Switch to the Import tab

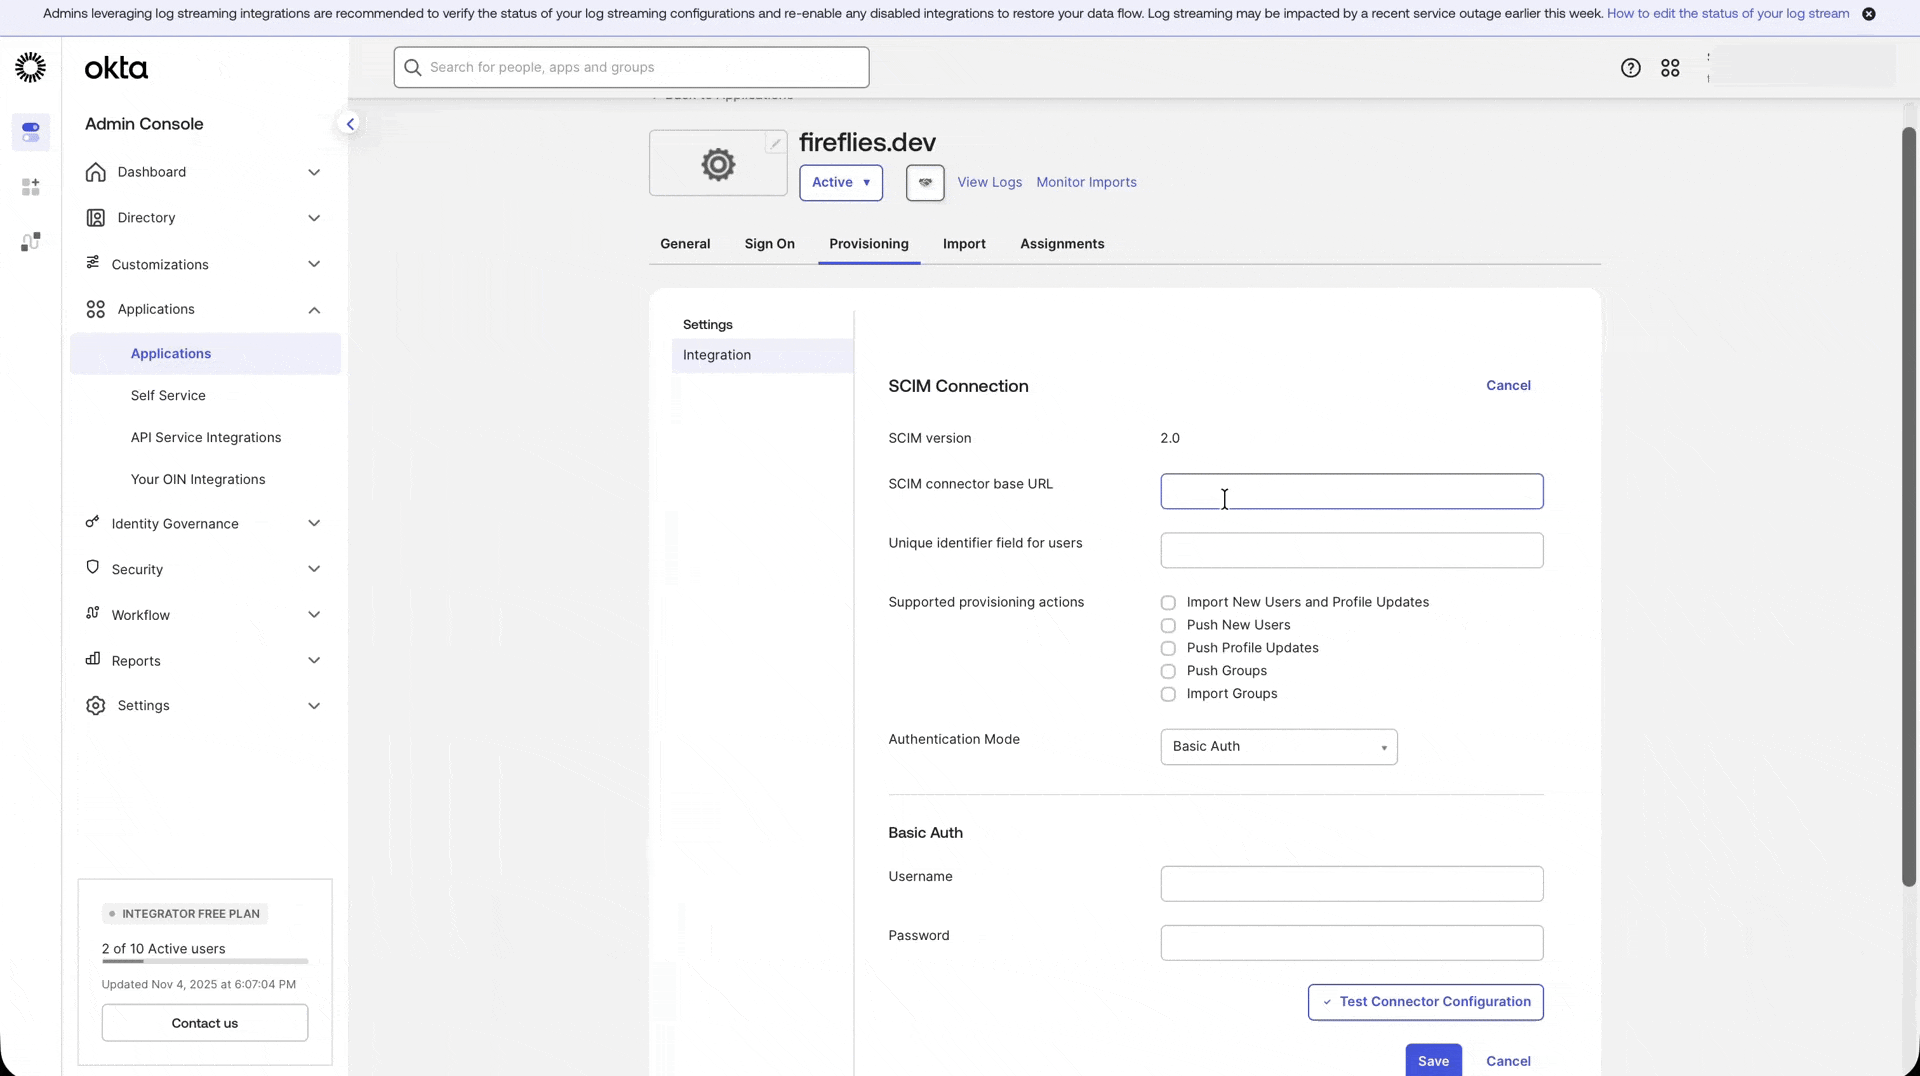(x=964, y=244)
